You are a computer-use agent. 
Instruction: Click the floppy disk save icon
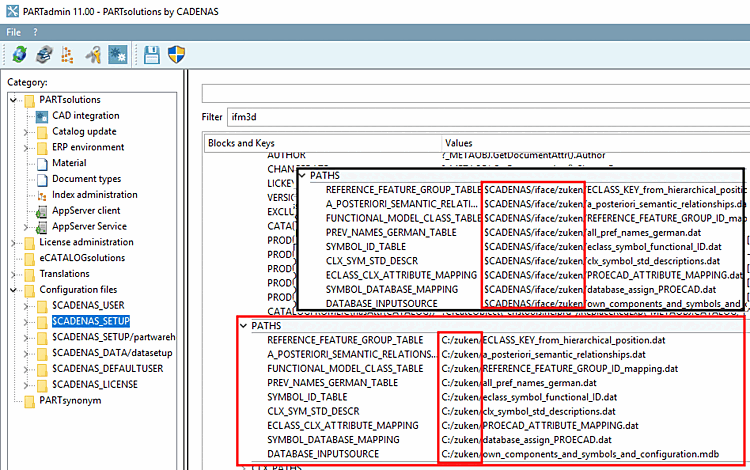(x=152, y=55)
